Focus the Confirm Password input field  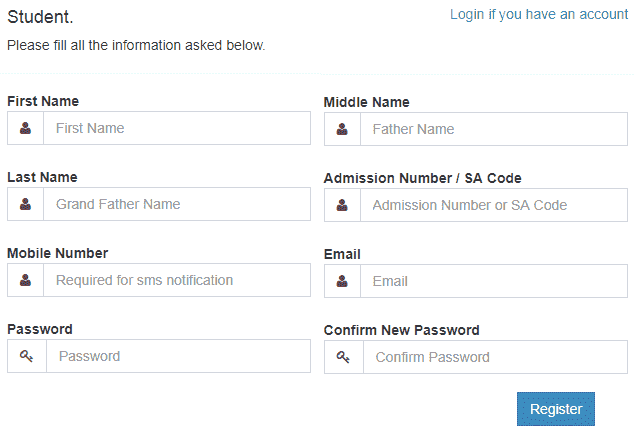(x=495, y=357)
